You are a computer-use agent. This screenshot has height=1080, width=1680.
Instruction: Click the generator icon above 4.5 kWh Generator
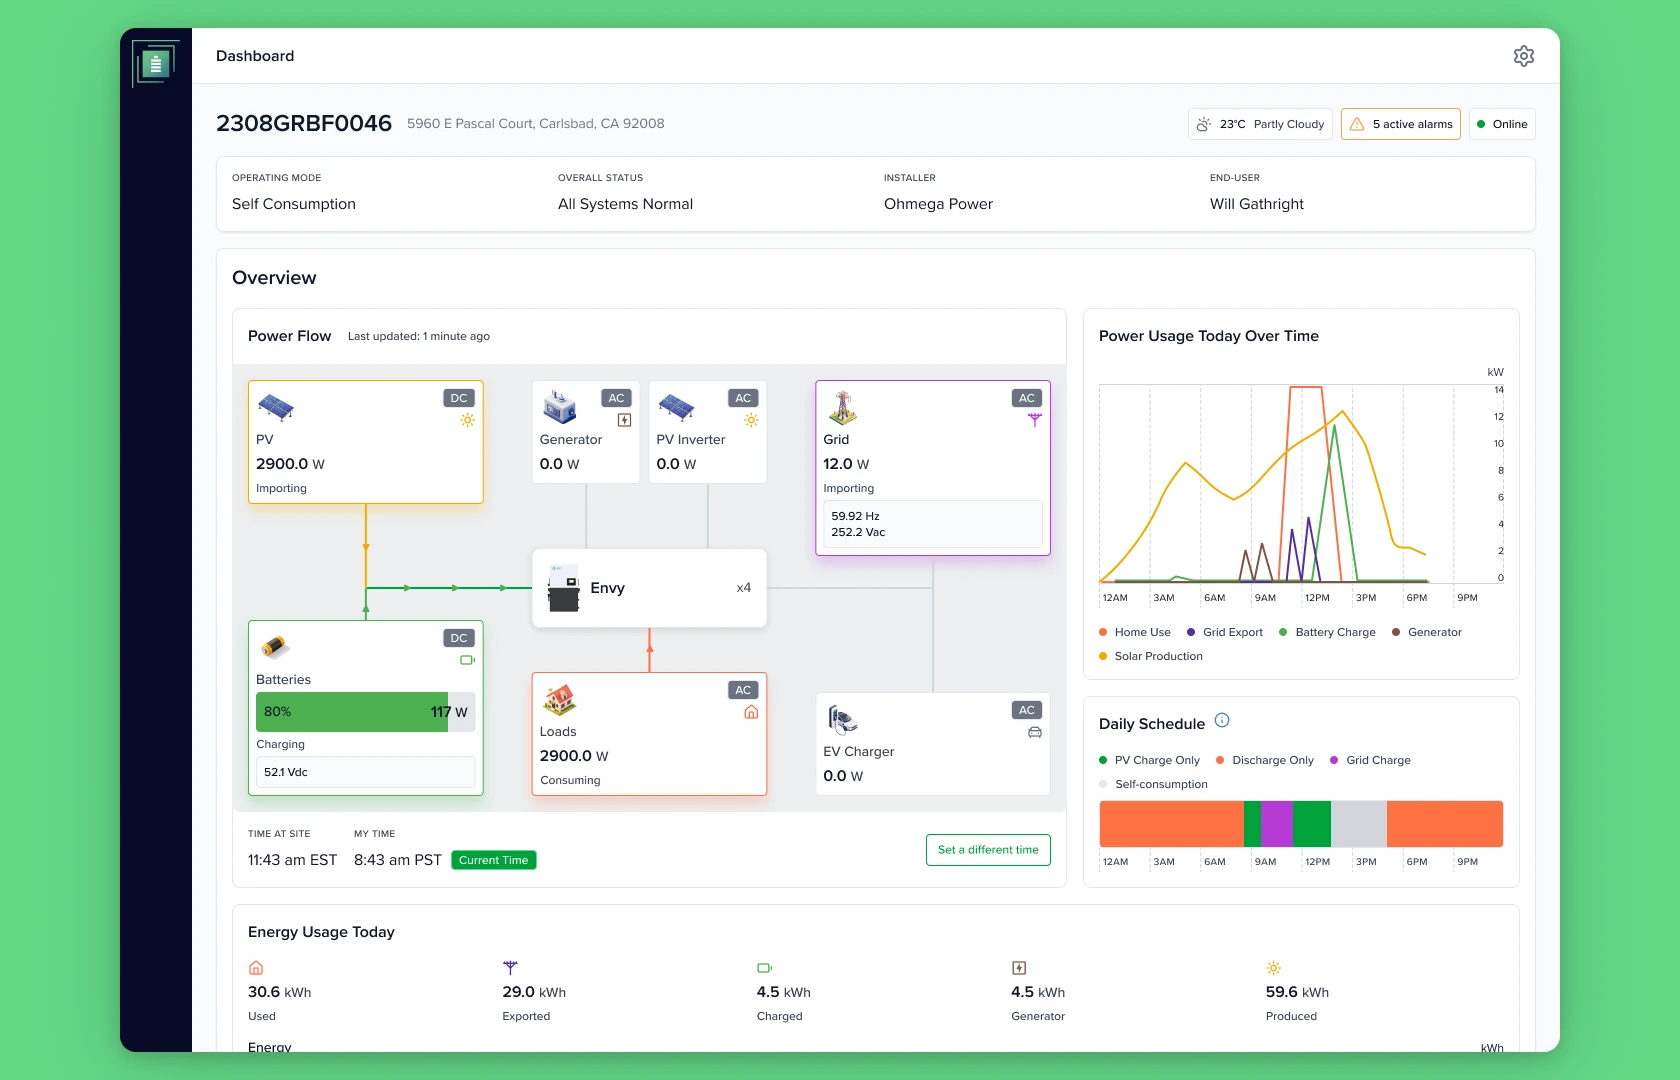click(x=1019, y=968)
